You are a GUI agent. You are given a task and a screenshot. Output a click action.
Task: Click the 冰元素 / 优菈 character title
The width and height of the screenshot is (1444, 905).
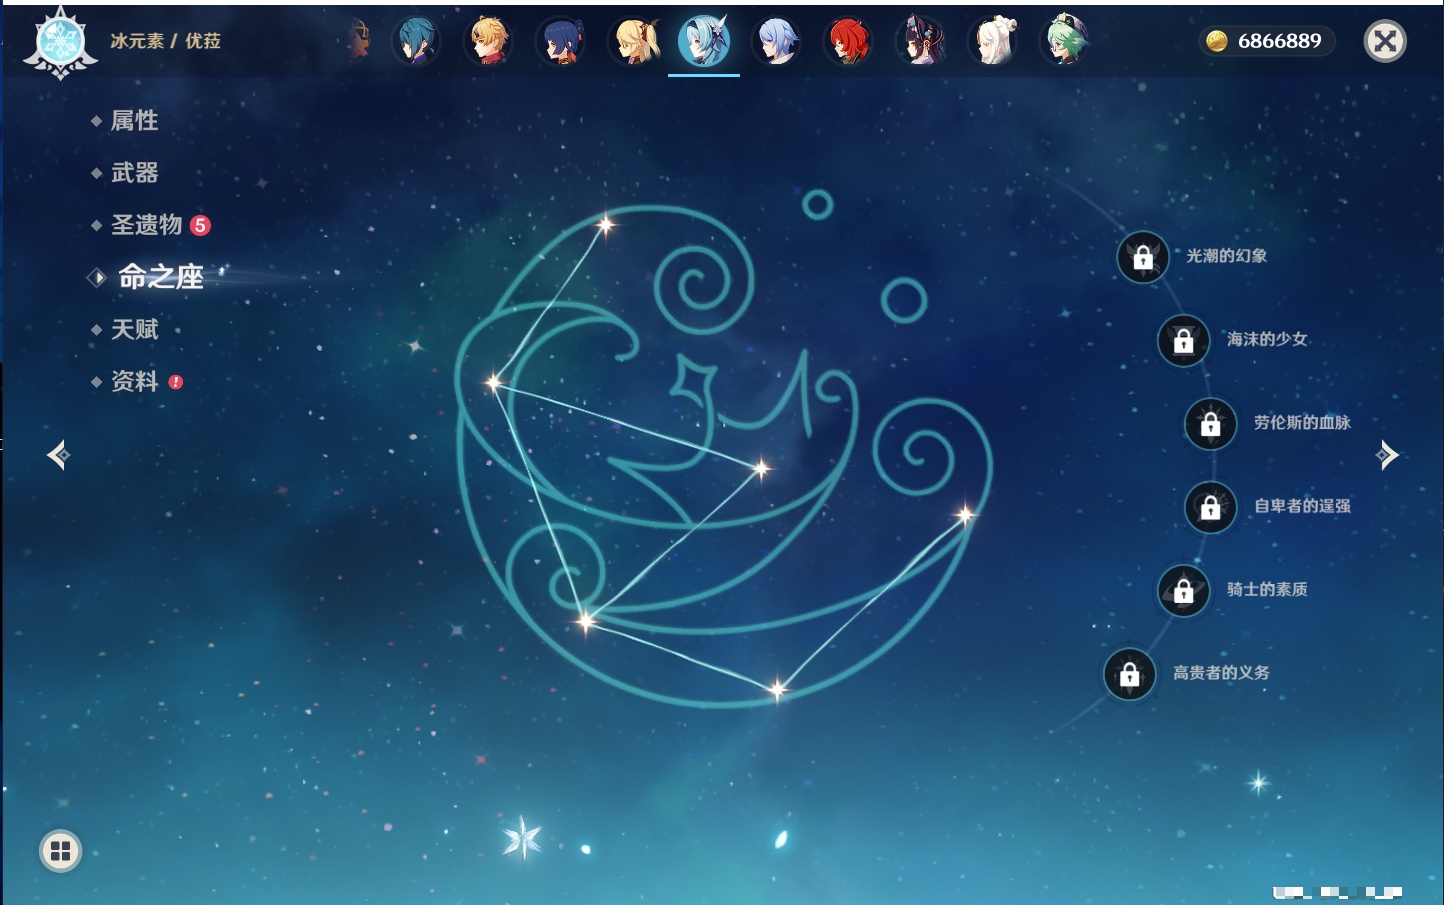[x=165, y=41]
